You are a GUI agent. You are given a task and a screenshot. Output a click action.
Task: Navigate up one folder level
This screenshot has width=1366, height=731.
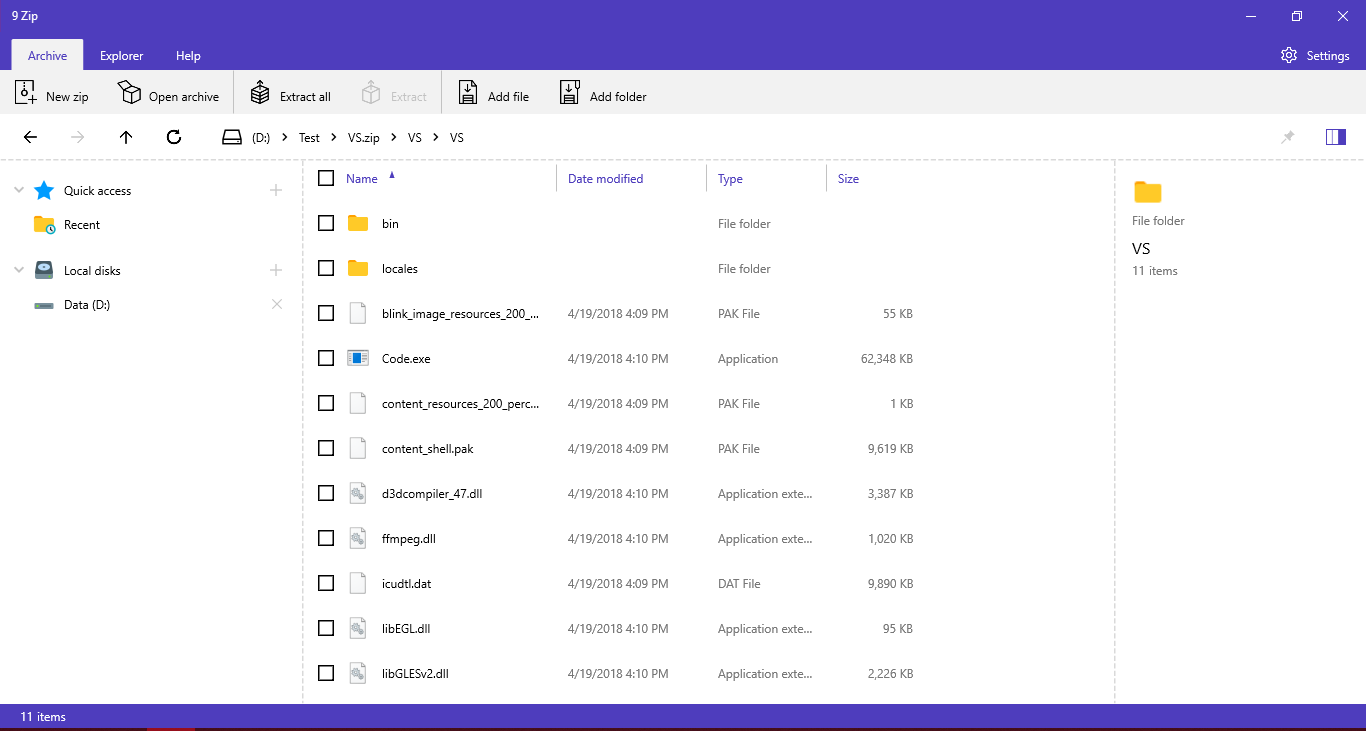(x=126, y=137)
